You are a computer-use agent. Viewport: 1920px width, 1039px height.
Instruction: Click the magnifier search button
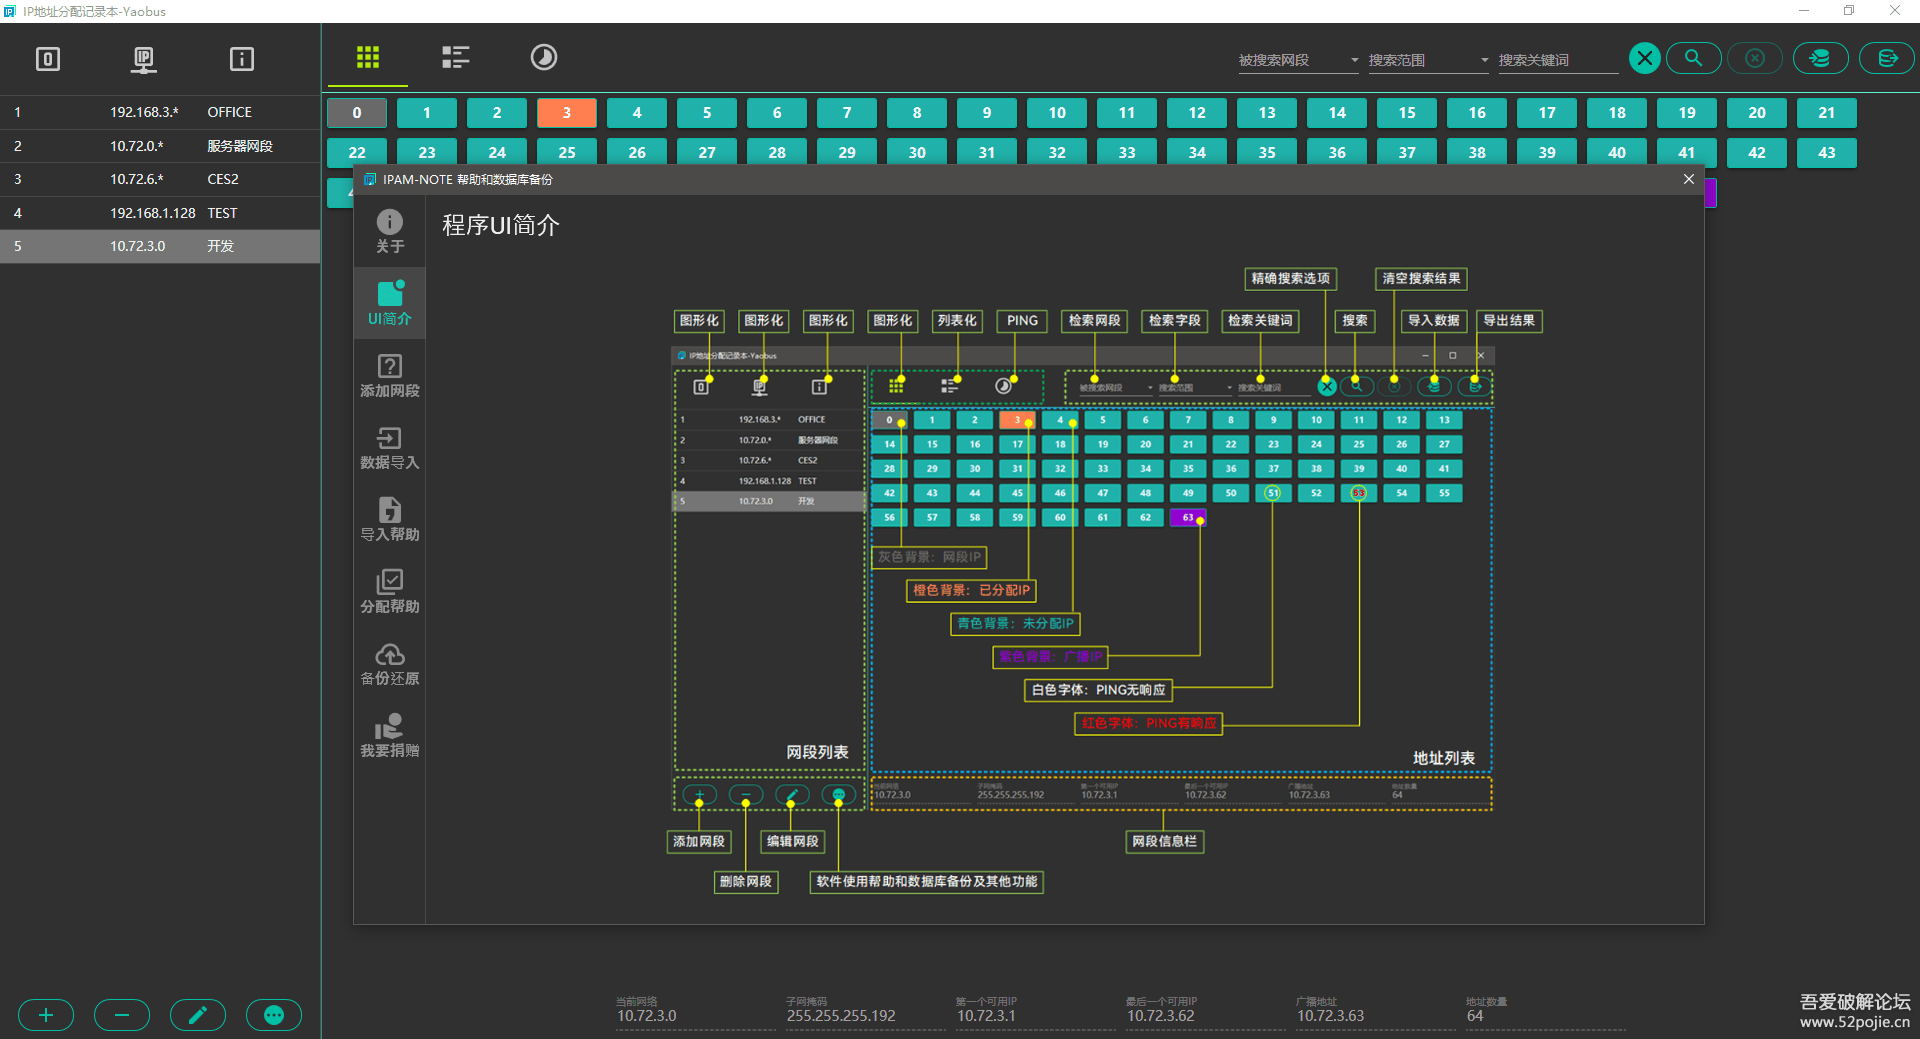pos(1693,58)
